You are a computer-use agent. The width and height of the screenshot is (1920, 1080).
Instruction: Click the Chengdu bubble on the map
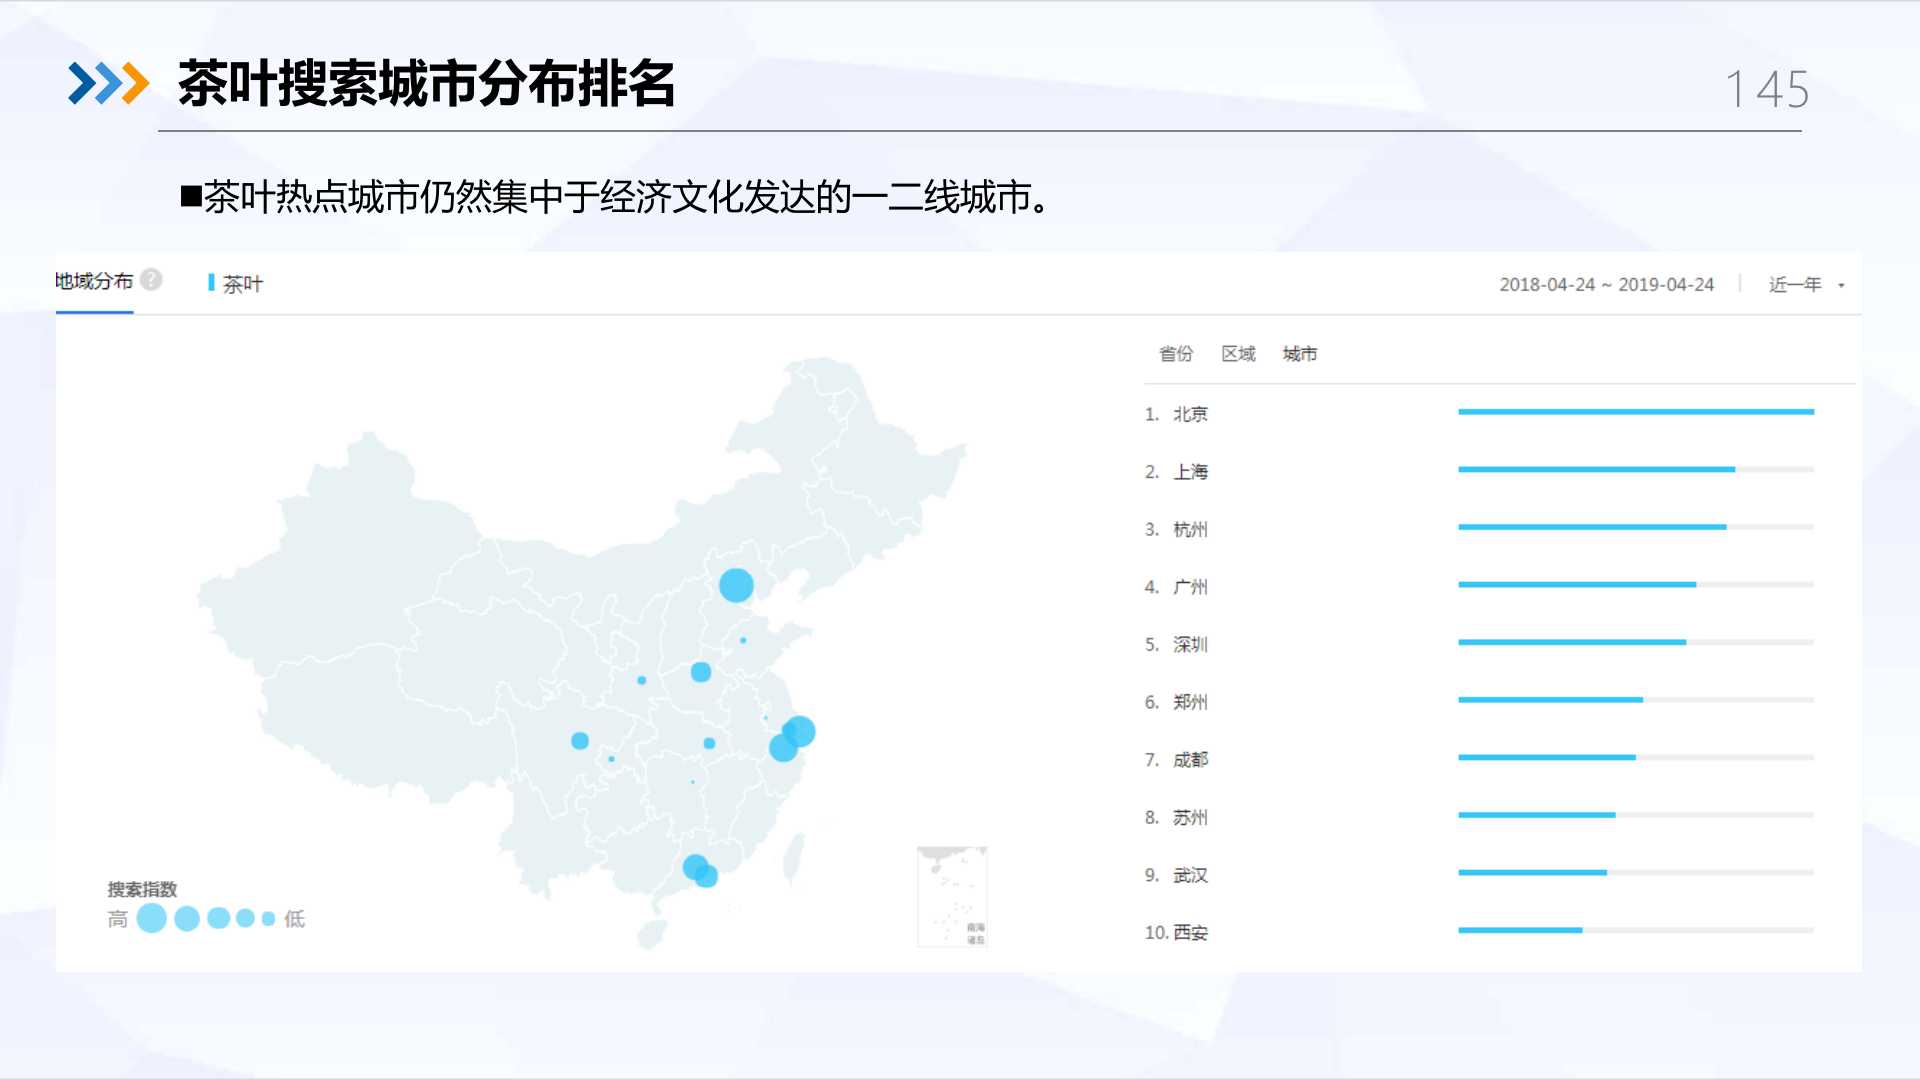click(580, 741)
